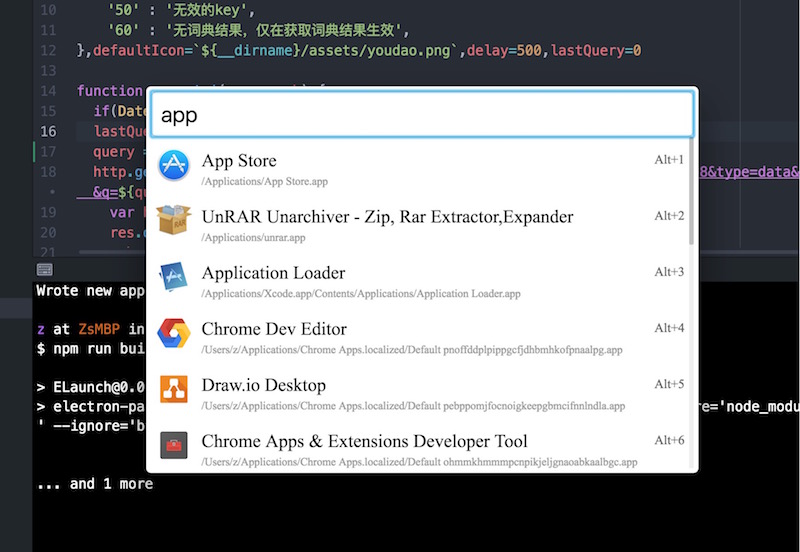The image size is (800, 552).
Task: Select the 'Application Loader' result title
Action: tap(273, 273)
